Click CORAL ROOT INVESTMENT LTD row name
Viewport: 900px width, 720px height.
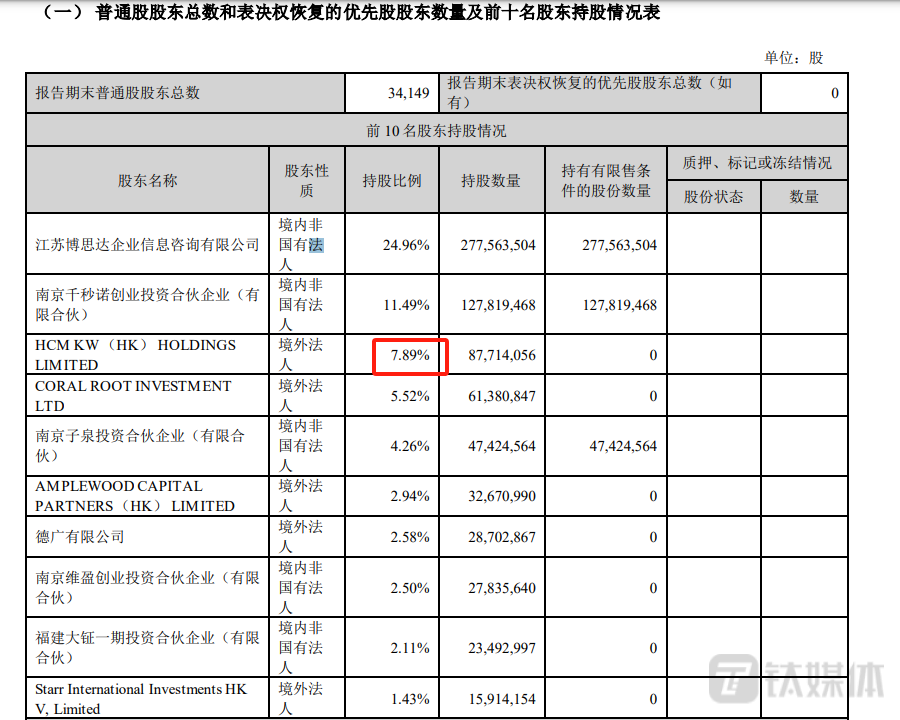click(x=133, y=396)
